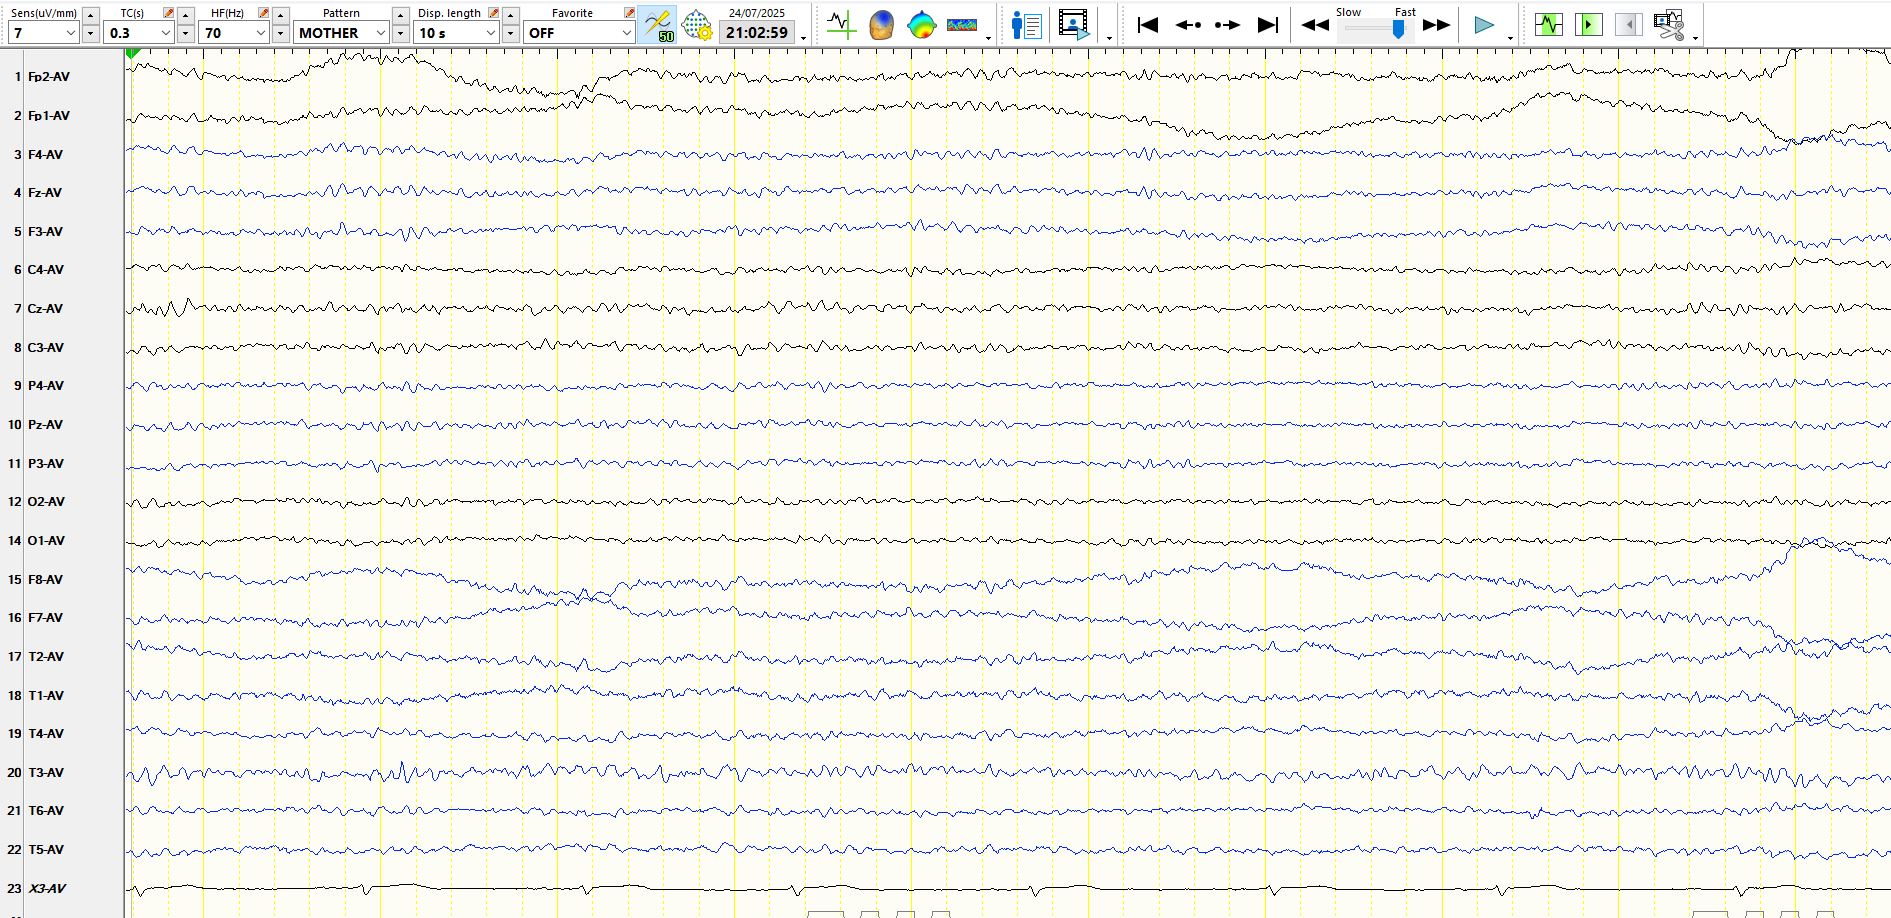Open the Pattern dropdown showing MOTHER
1891x918 pixels.
341,33
